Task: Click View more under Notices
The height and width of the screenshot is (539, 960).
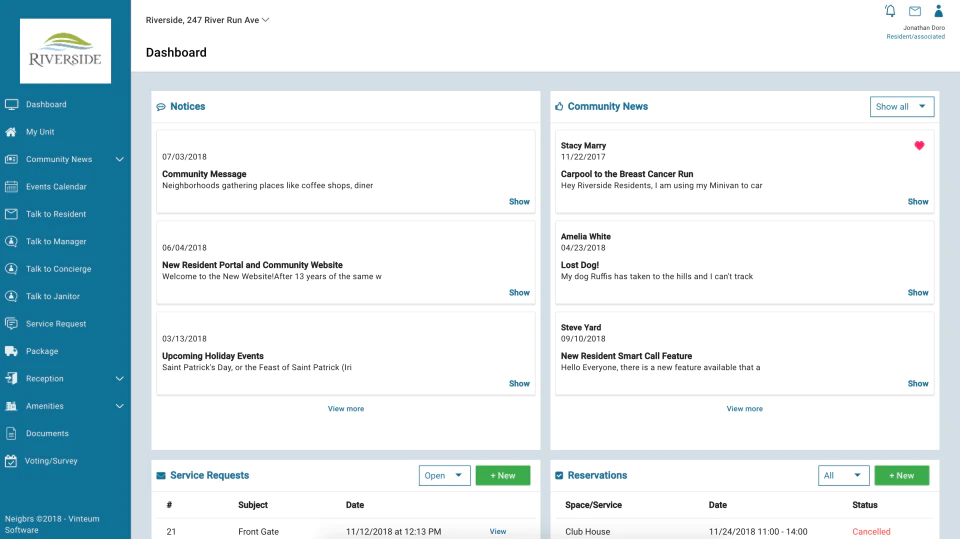Action: coord(346,409)
